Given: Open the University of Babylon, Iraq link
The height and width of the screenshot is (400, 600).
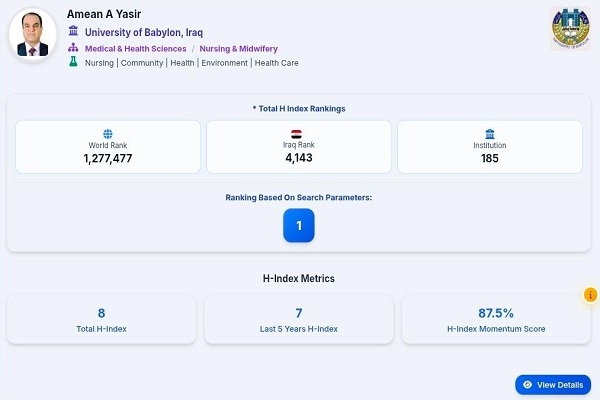Looking at the screenshot, I should 144,32.
